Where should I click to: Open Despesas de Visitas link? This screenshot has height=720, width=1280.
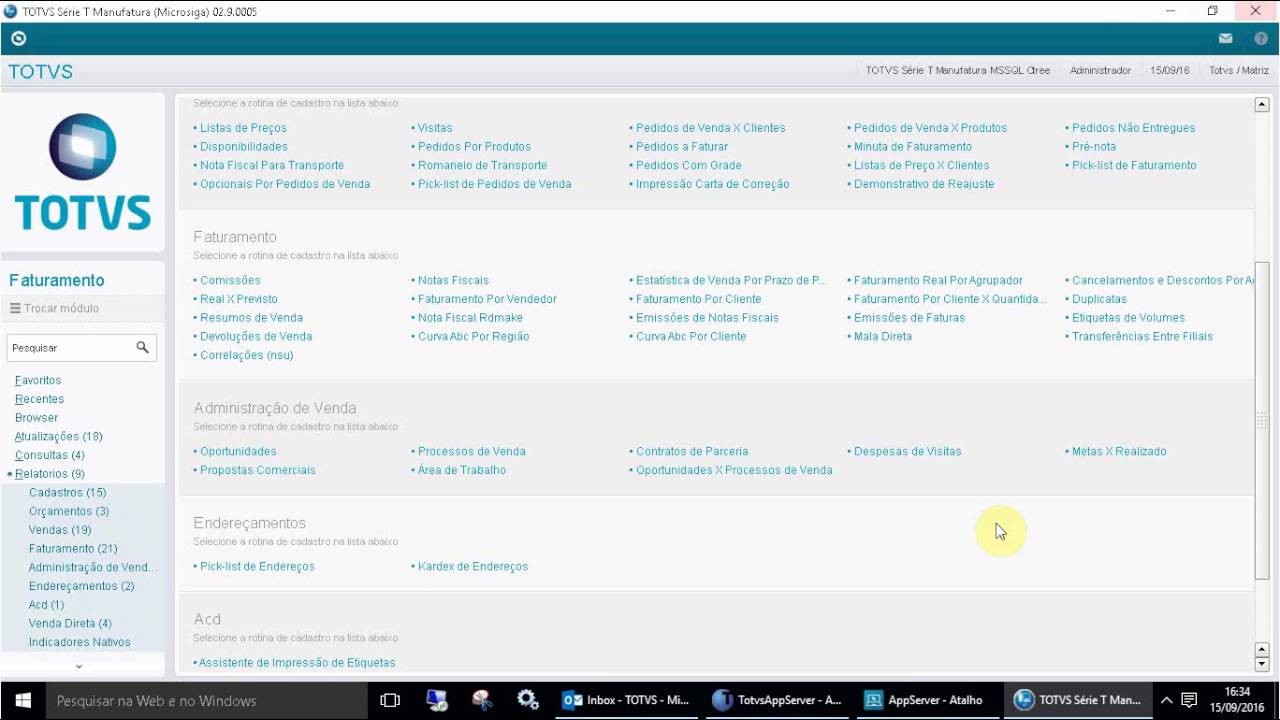coord(907,452)
